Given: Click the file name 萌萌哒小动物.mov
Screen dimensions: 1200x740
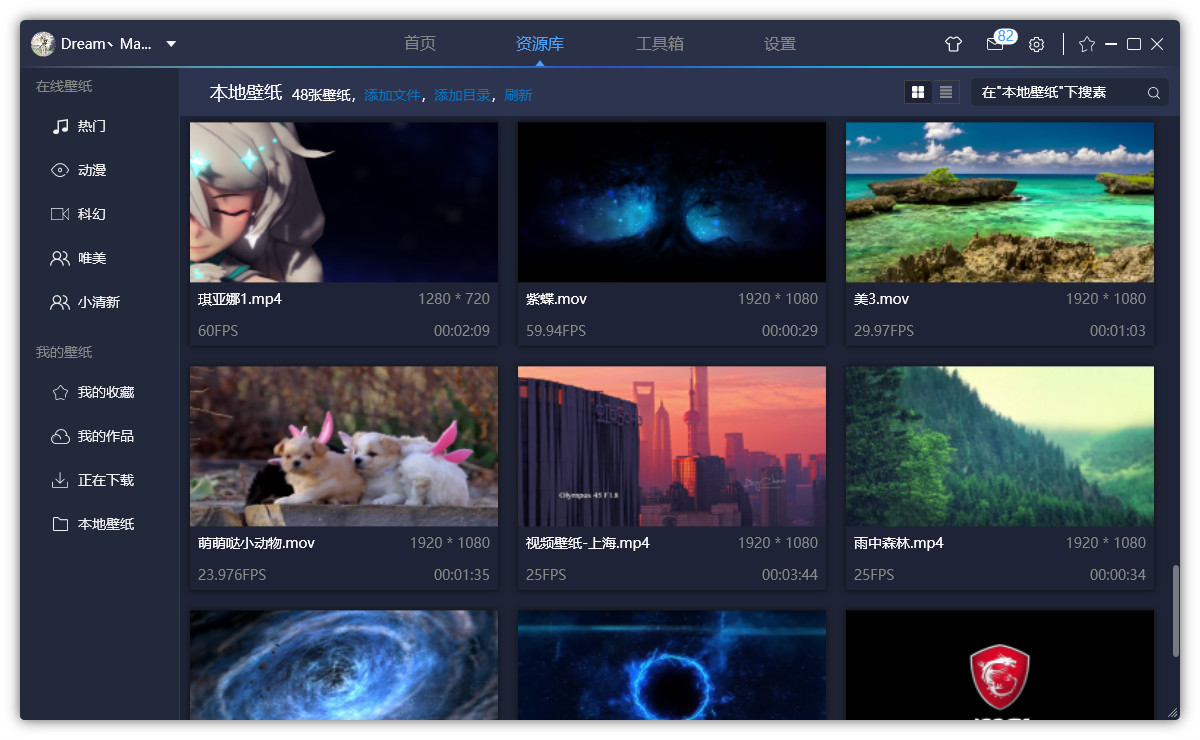Looking at the screenshot, I should 257,543.
